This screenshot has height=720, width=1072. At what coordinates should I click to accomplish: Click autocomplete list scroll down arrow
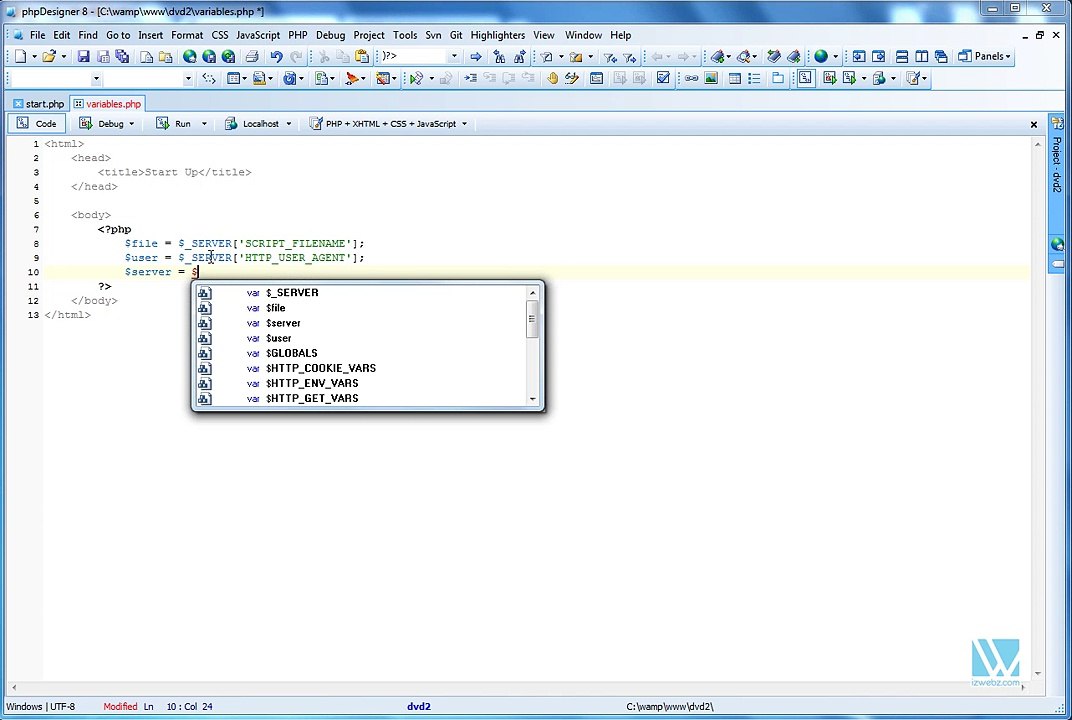[x=533, y=399]
